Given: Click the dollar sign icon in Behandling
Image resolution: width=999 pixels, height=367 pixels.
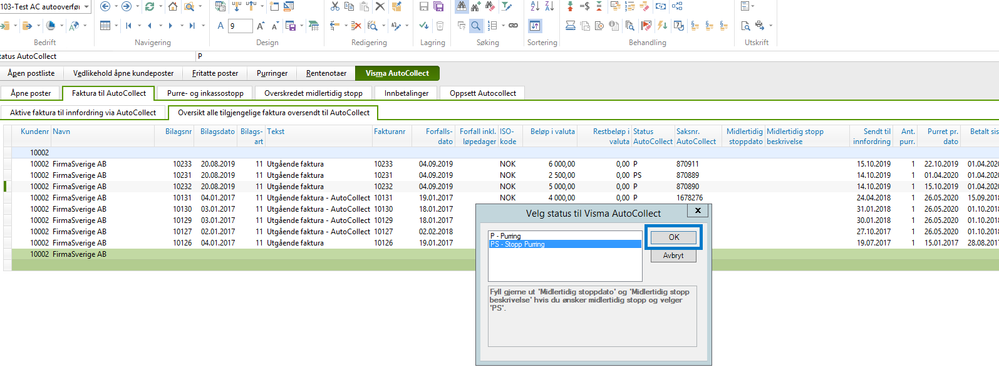Looking at the screenshot, I should pos(584,6).
